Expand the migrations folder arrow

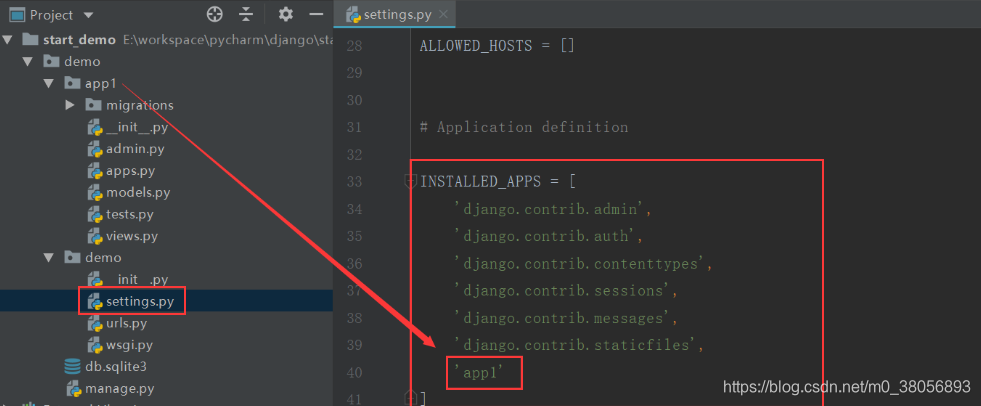pyautogui.click(x=70, y=105)
